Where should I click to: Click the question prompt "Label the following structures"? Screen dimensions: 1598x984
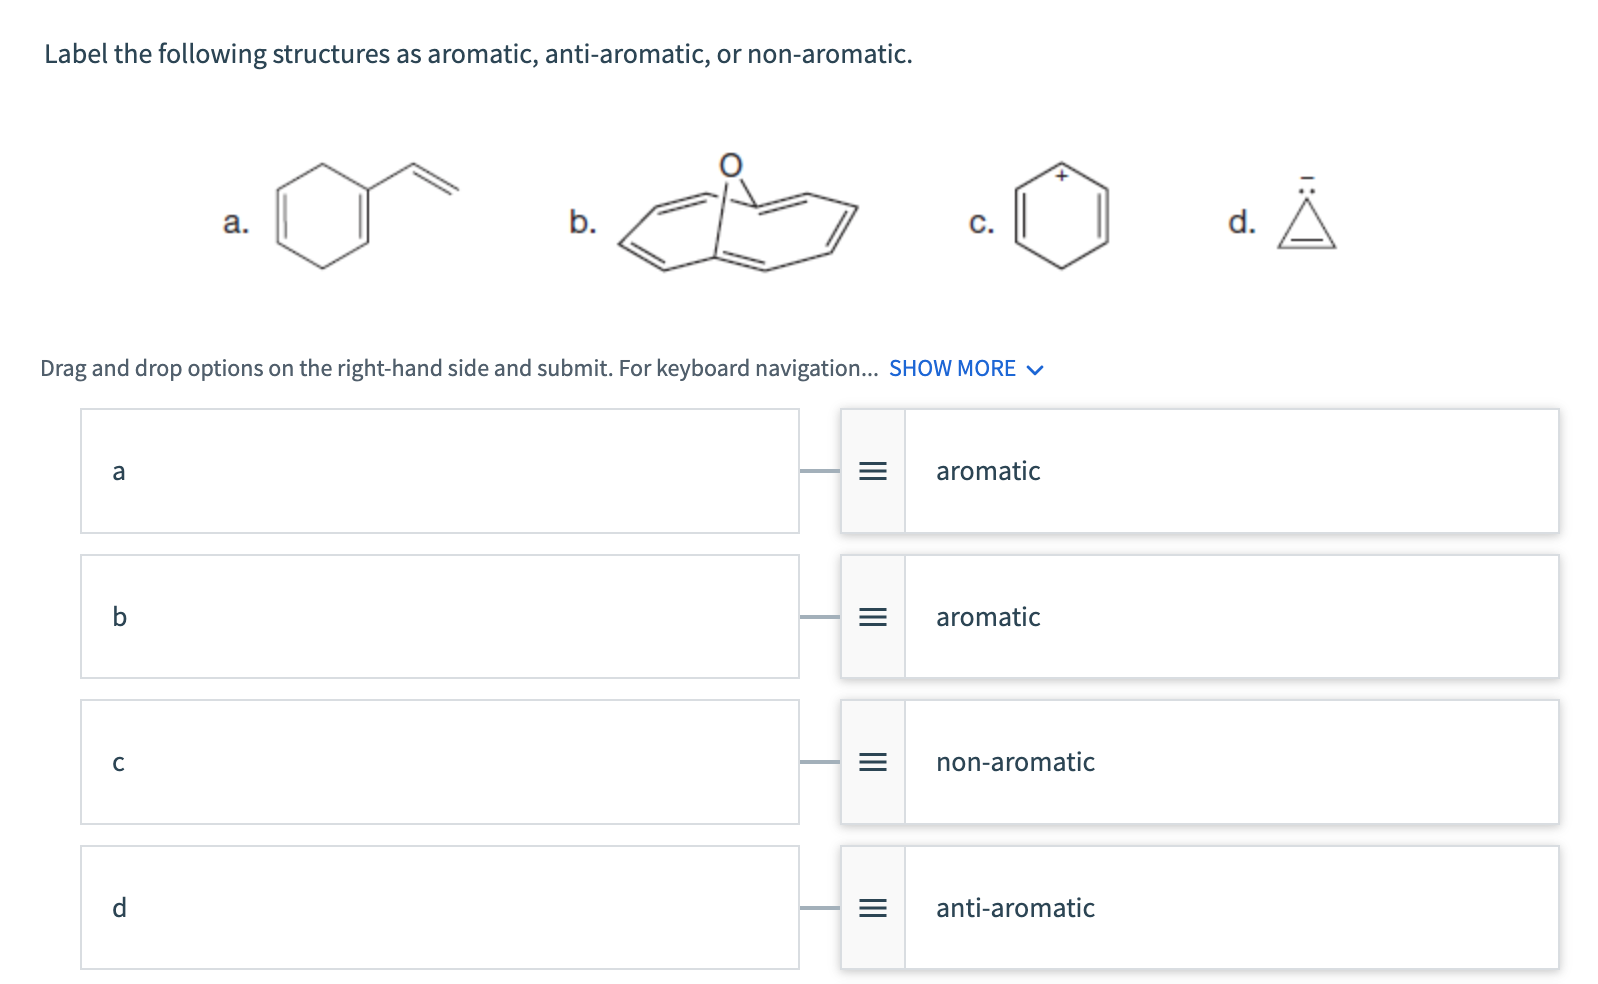pos(478,54)
